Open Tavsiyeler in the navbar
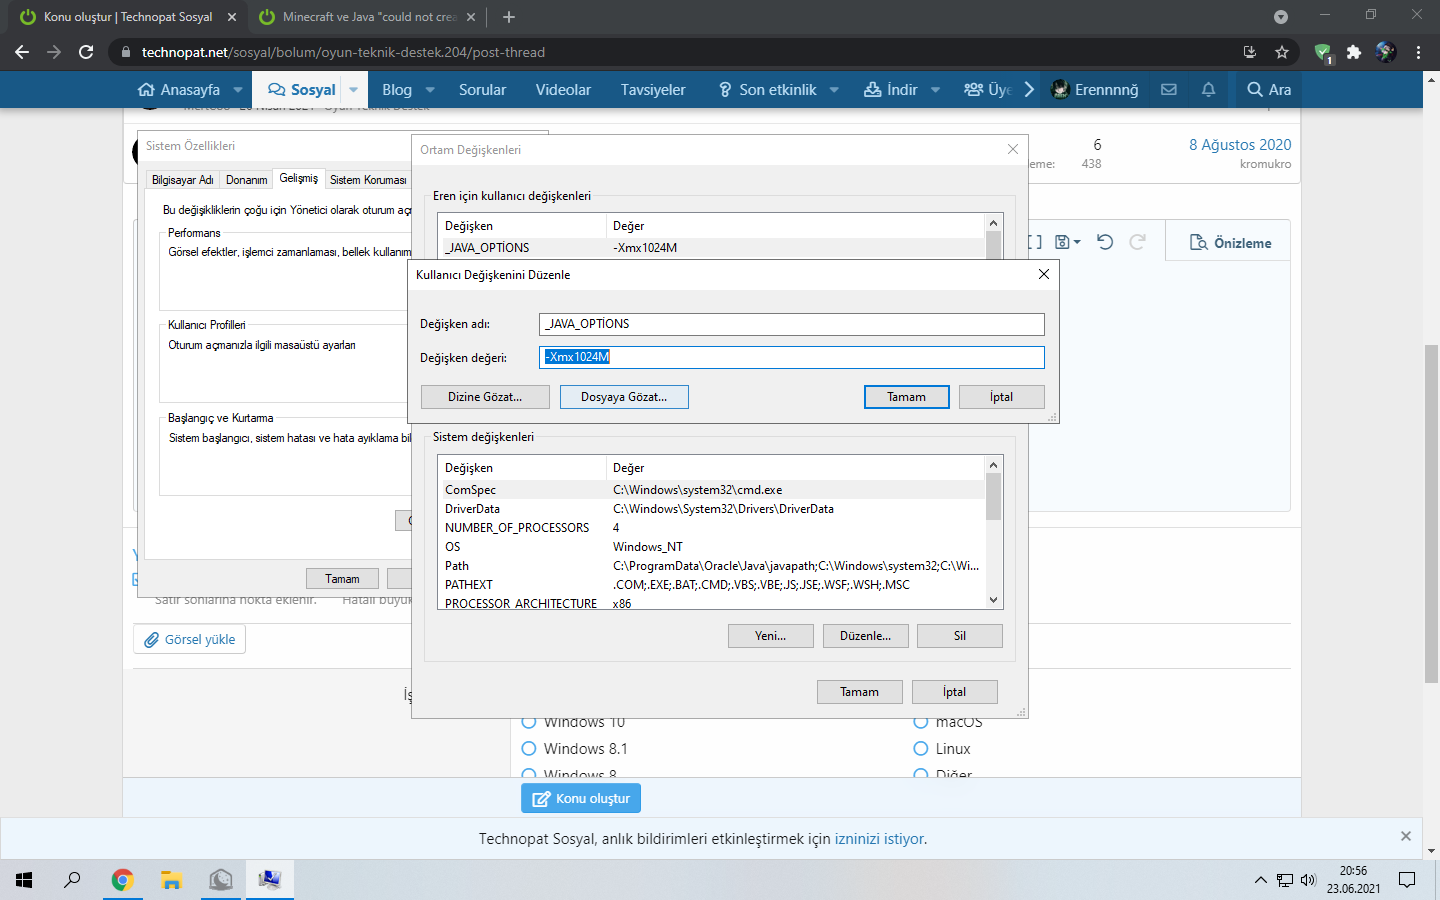 653,89
